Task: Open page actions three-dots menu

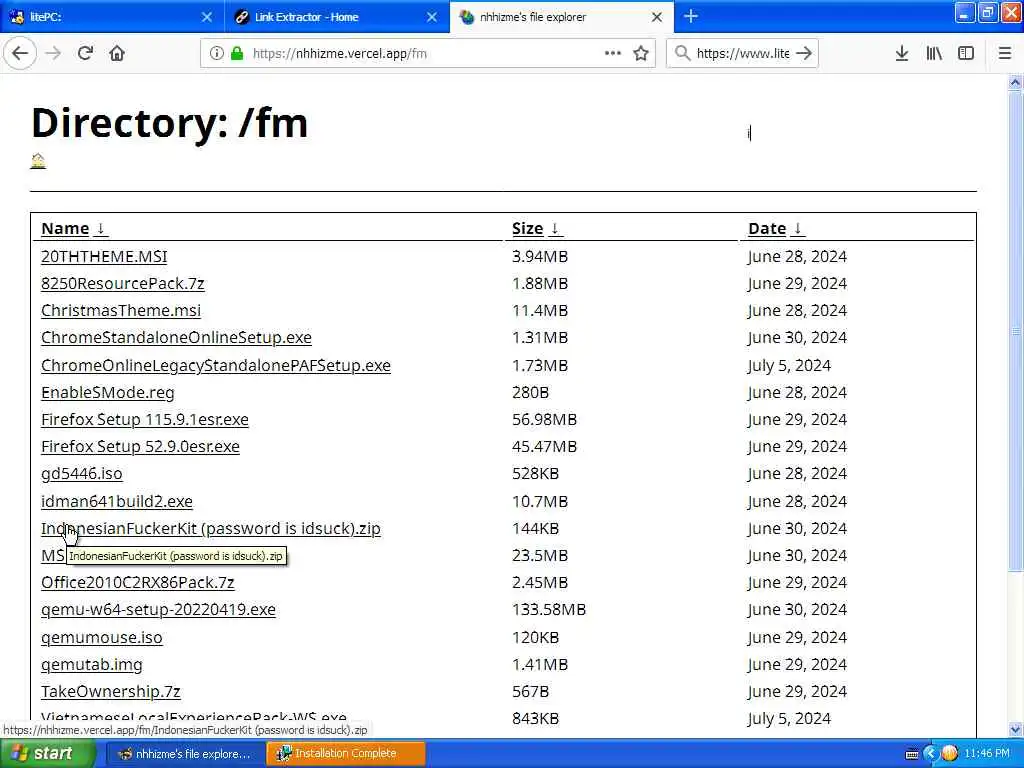Action: pos(613,54)
